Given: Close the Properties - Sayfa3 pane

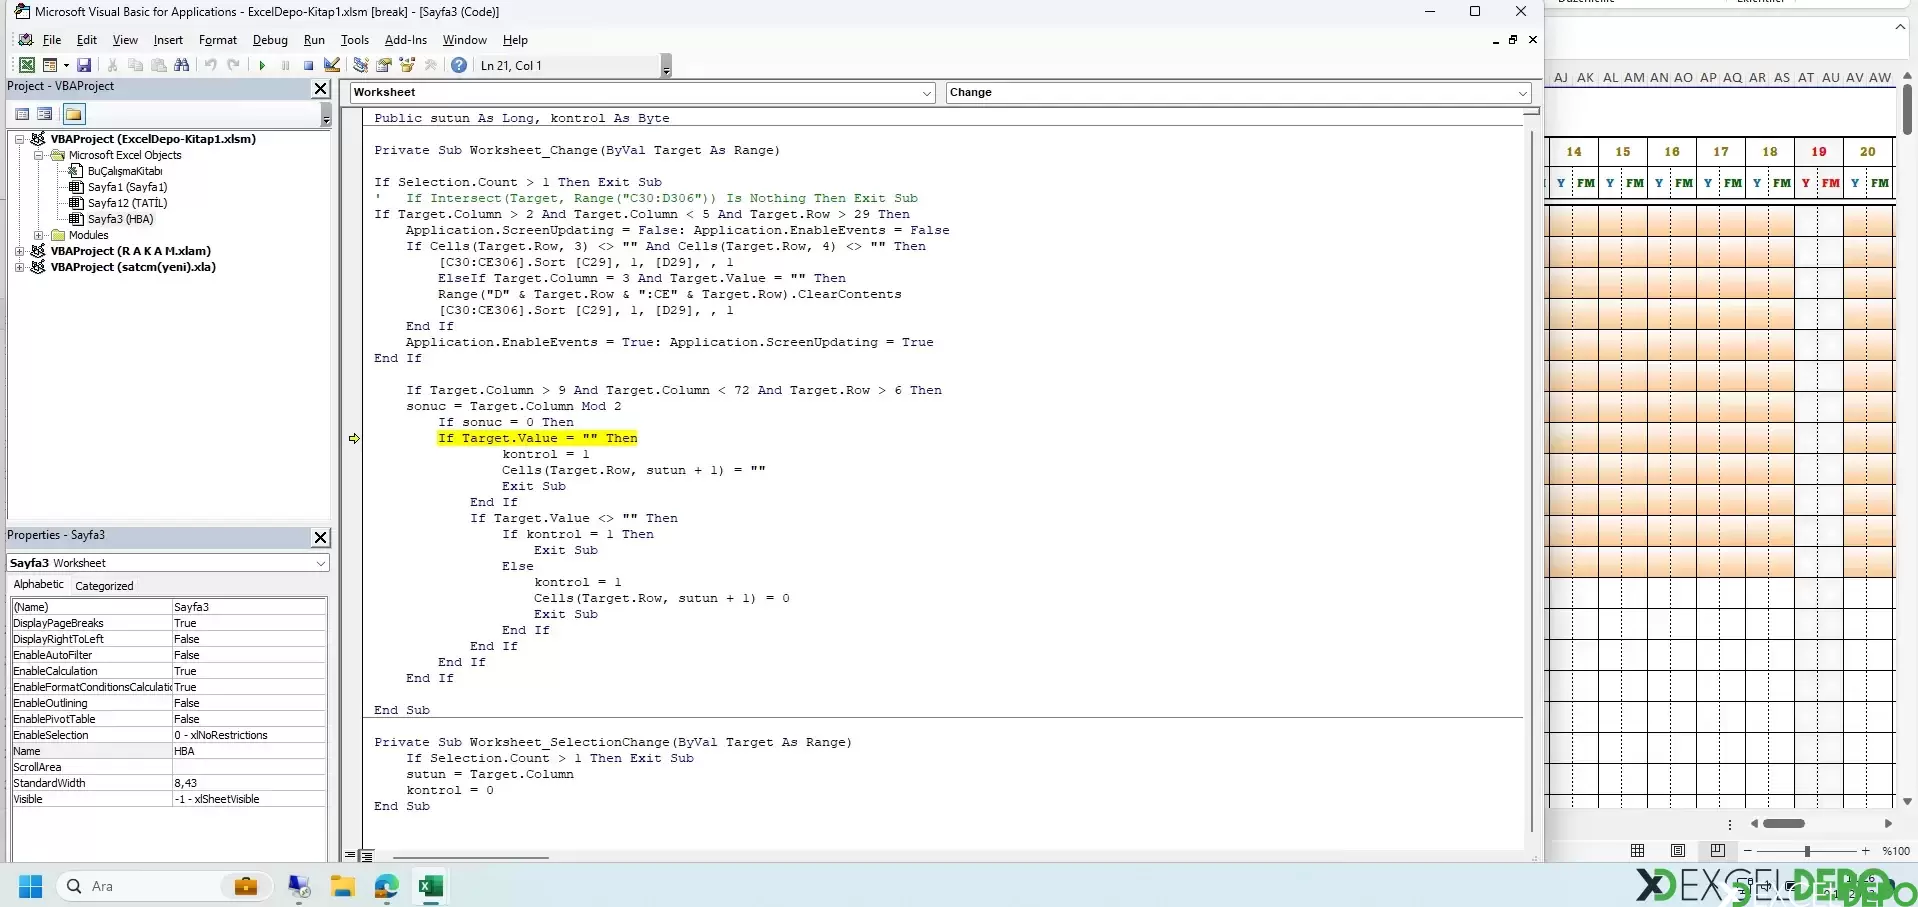Looking at the screenshot, I should pos(320,537).
